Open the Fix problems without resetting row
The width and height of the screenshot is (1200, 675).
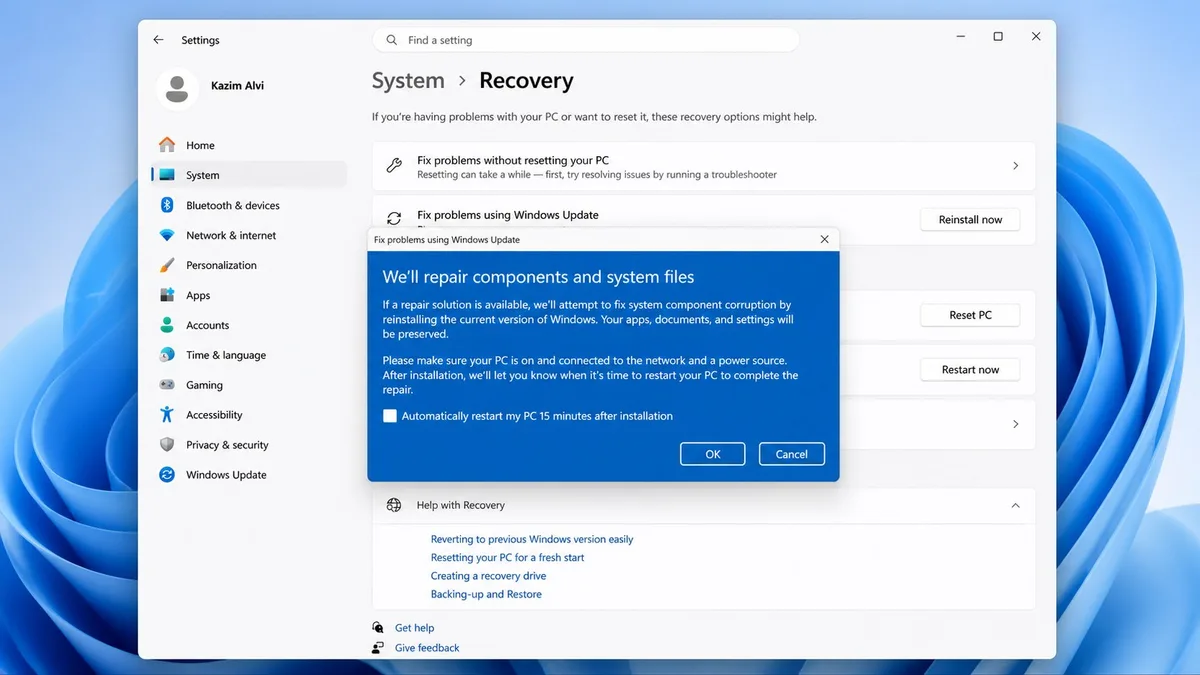[x=703, y=166]
